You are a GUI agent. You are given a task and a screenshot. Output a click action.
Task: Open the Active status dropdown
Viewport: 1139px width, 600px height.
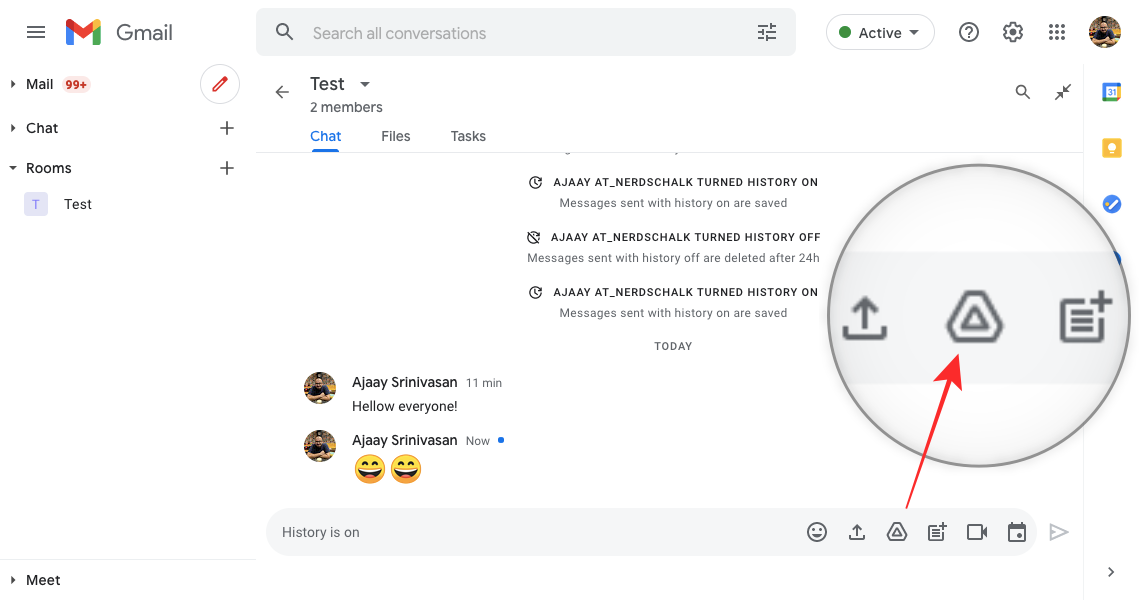click(x=880, y=33)
